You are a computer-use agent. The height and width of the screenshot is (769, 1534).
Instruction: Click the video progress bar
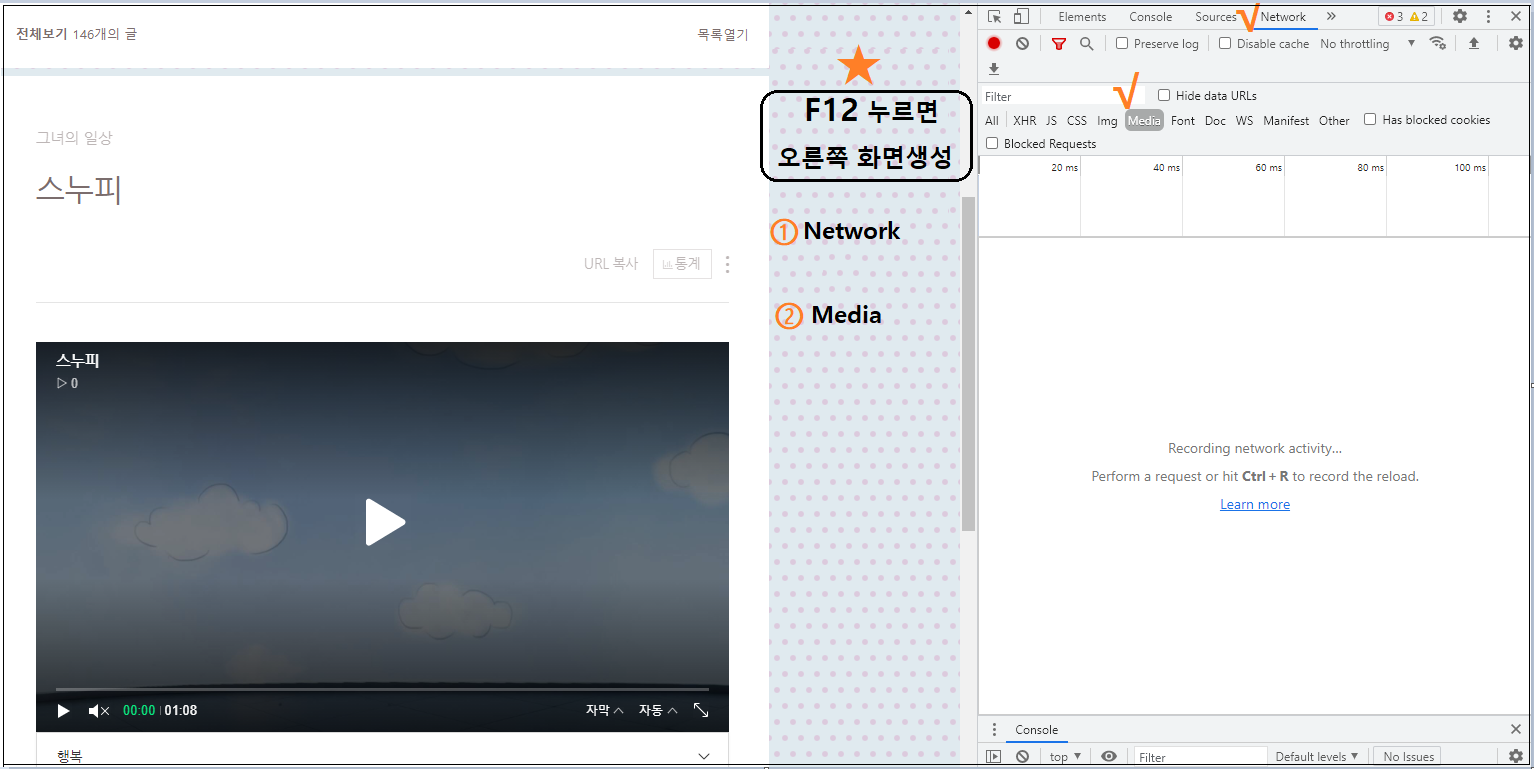(382, 689)
